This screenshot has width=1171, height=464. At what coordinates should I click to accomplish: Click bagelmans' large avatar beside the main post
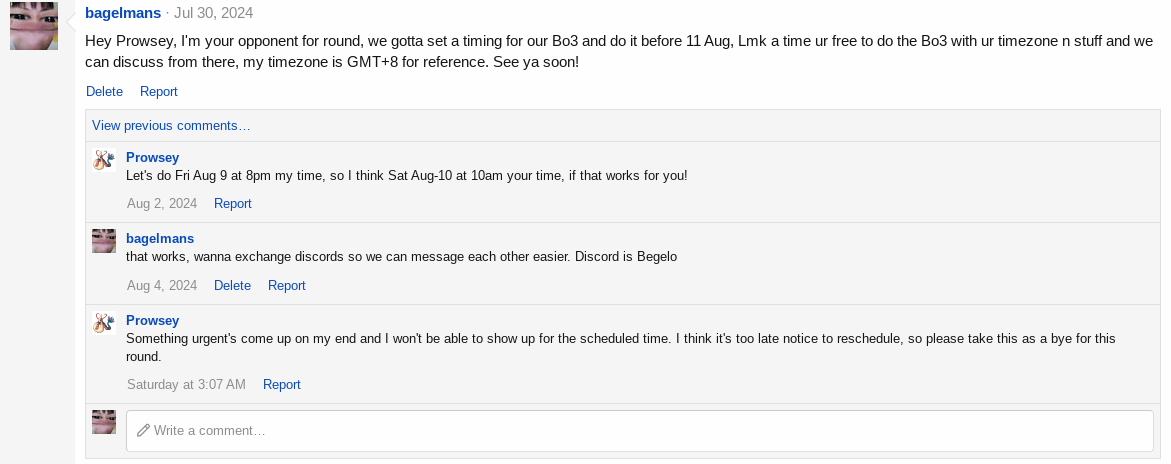[34, 26]
